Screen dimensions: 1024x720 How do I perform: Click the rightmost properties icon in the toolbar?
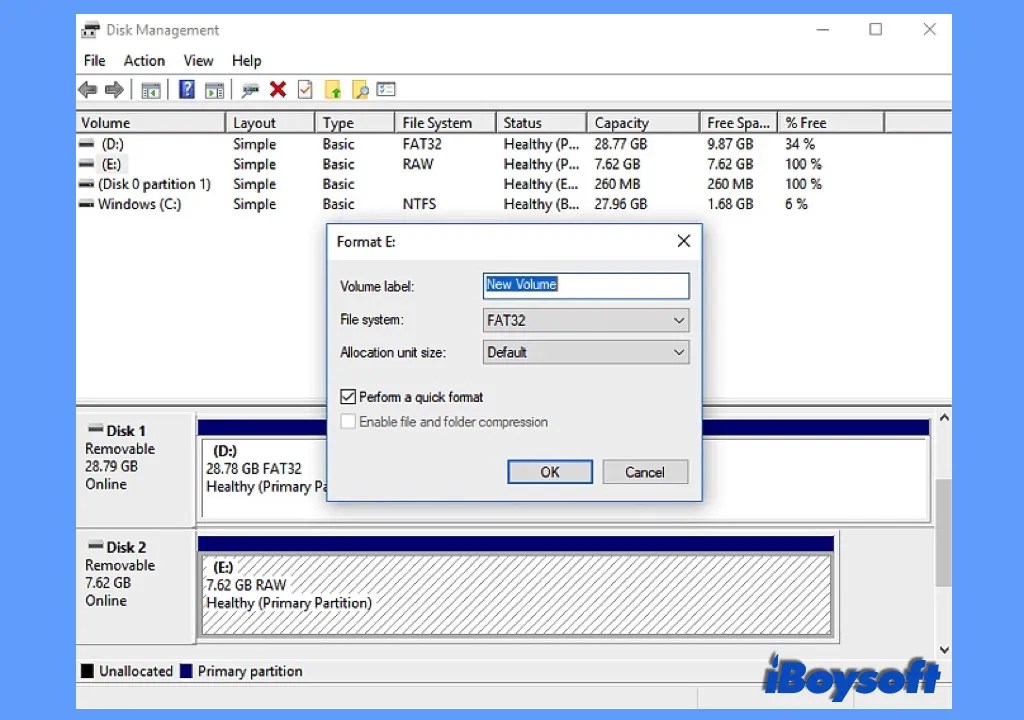tap(386, 89)
